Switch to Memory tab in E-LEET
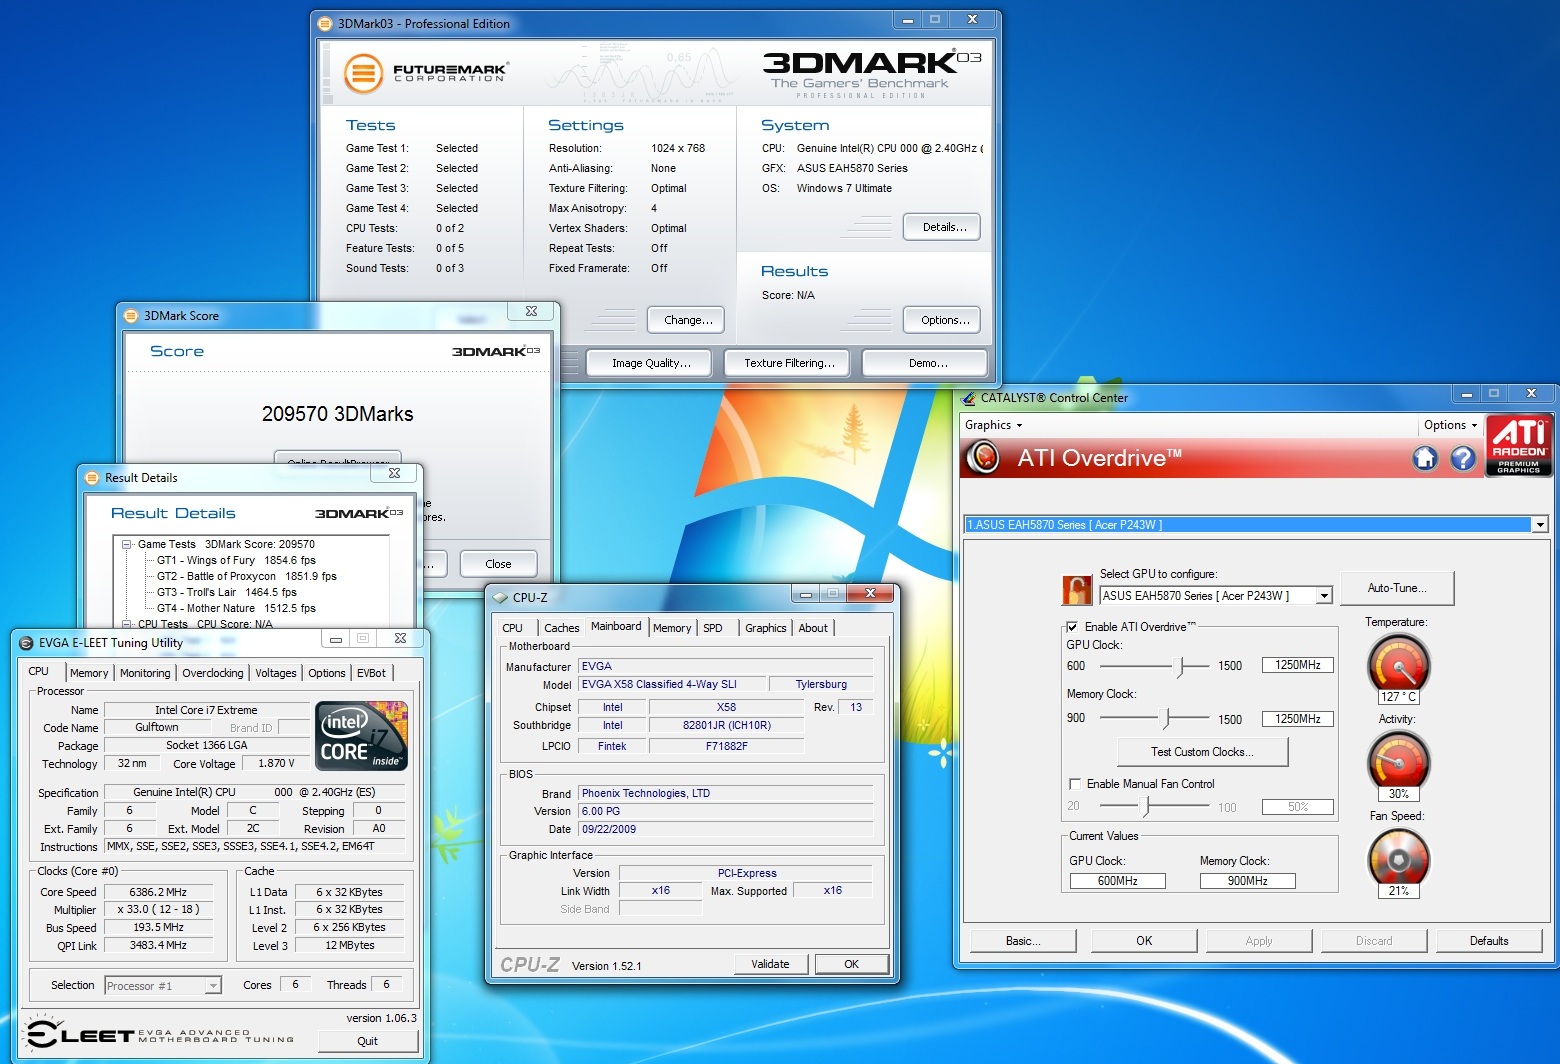 pos(89,673)
